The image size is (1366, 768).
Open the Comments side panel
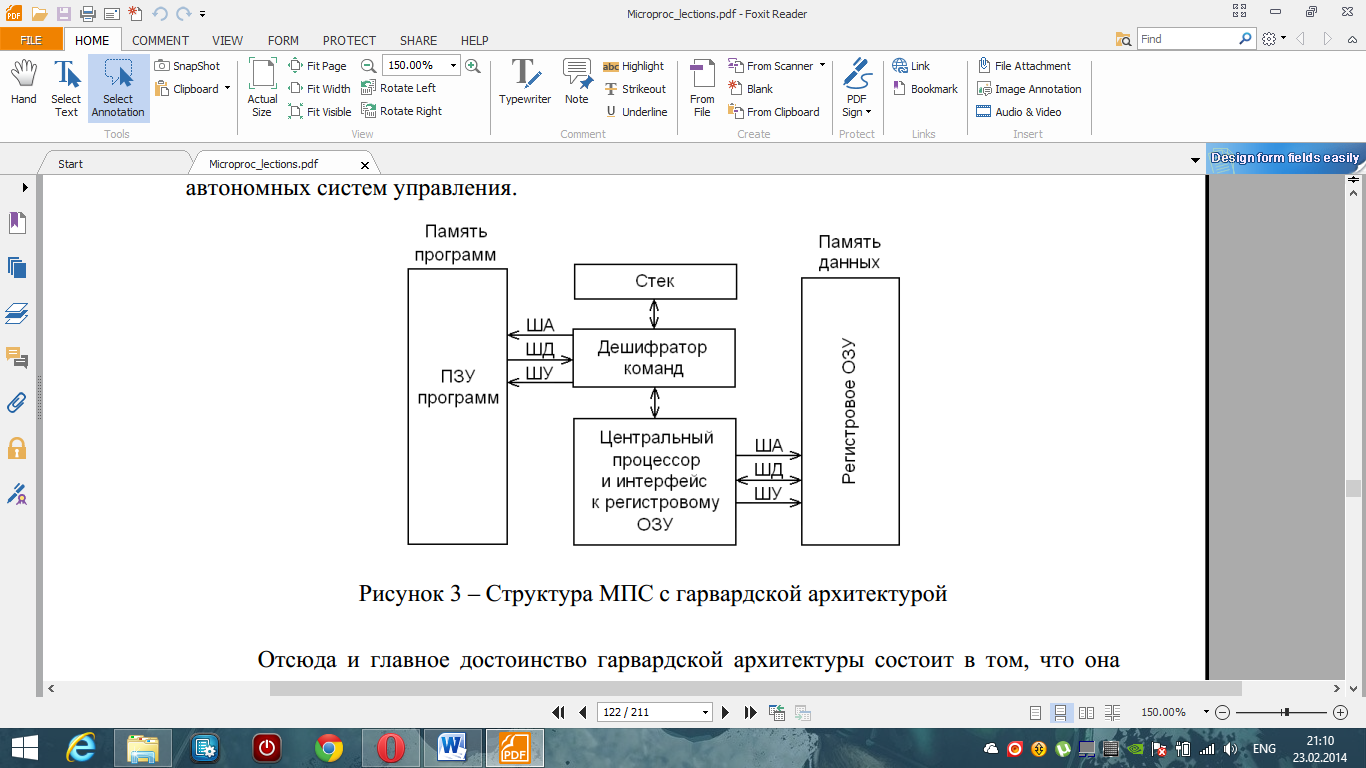pos(17,358)
